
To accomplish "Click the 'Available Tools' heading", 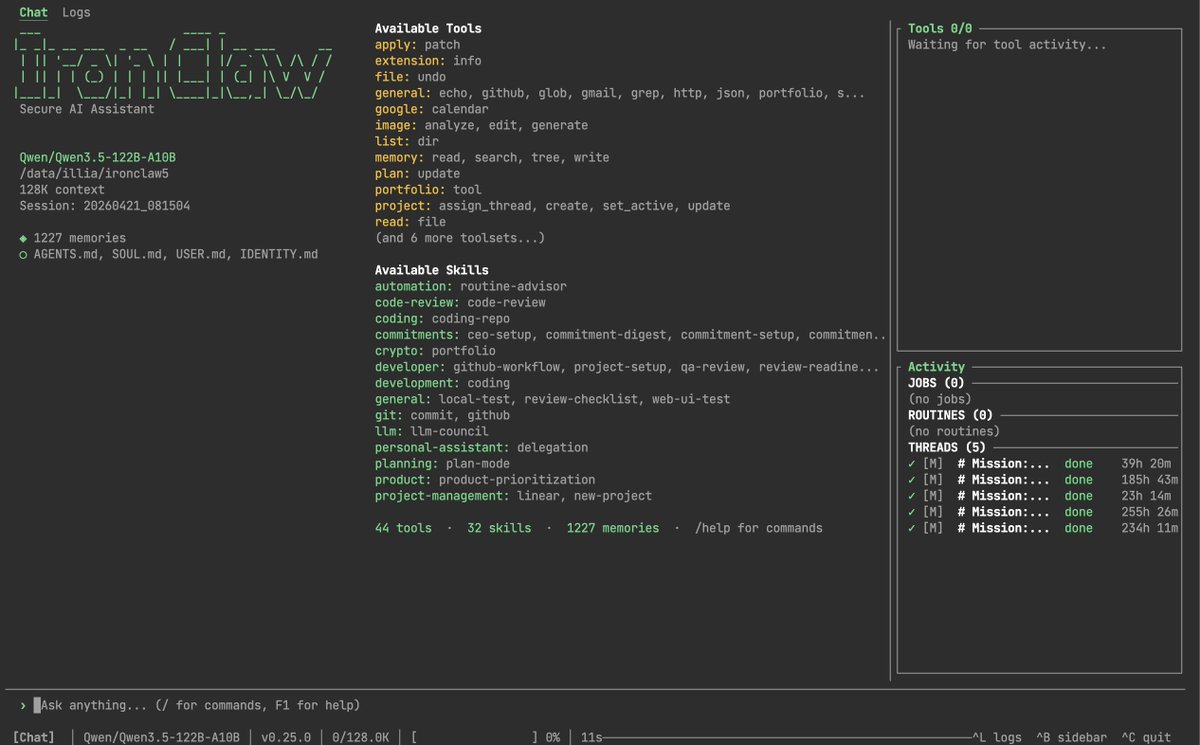I will click(x=428, y=29).
